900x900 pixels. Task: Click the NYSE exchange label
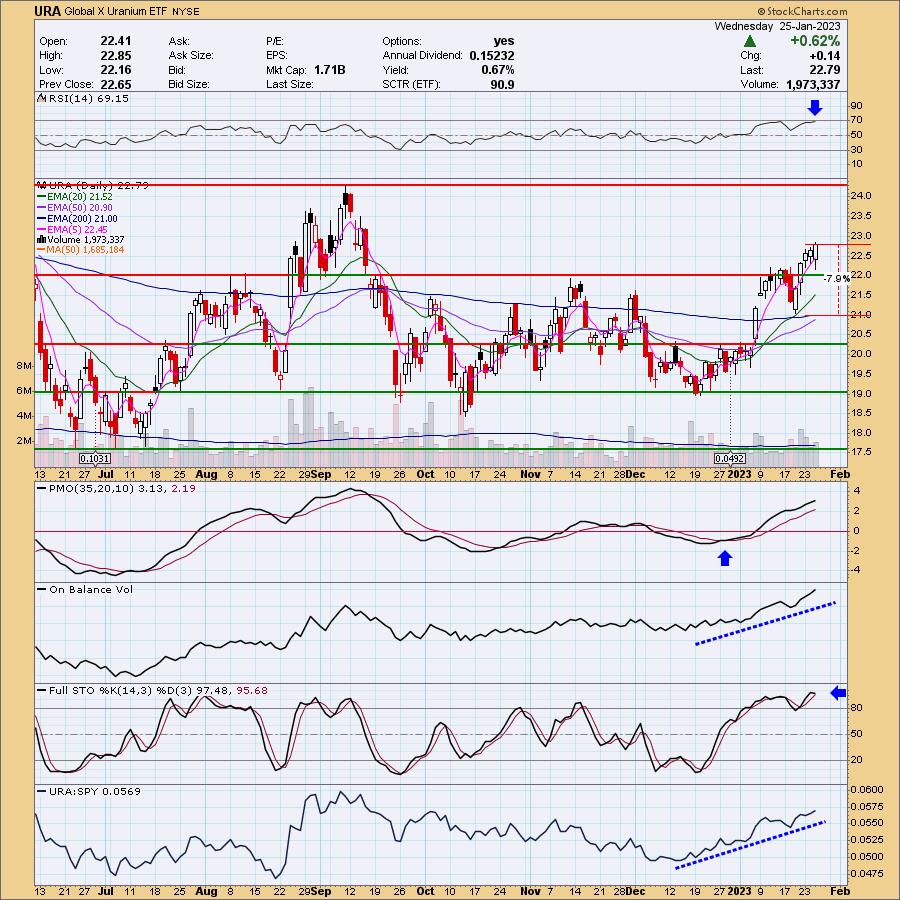tap(185, 11)
